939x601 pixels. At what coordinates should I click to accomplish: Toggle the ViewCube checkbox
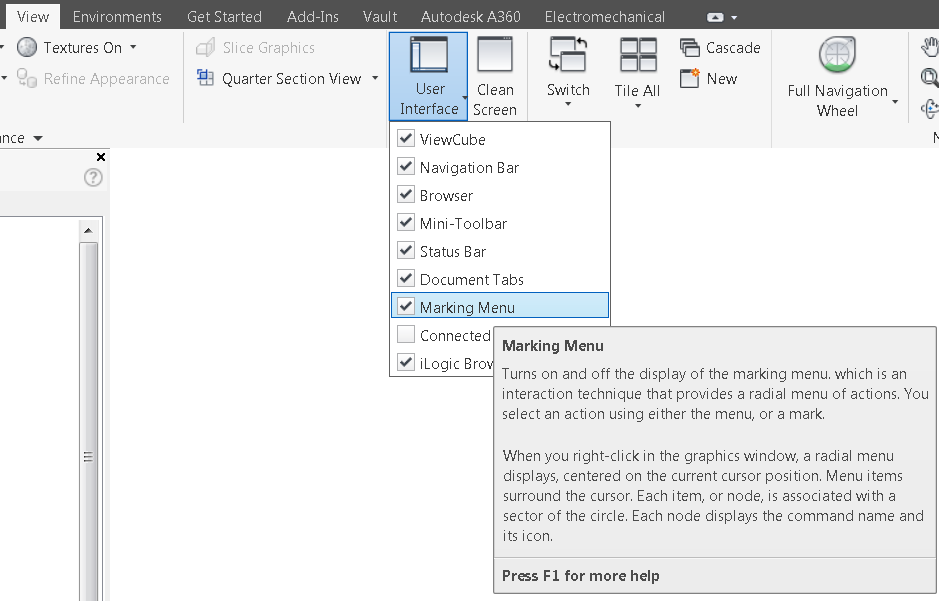pyautogui.click(x=406, y=139)
